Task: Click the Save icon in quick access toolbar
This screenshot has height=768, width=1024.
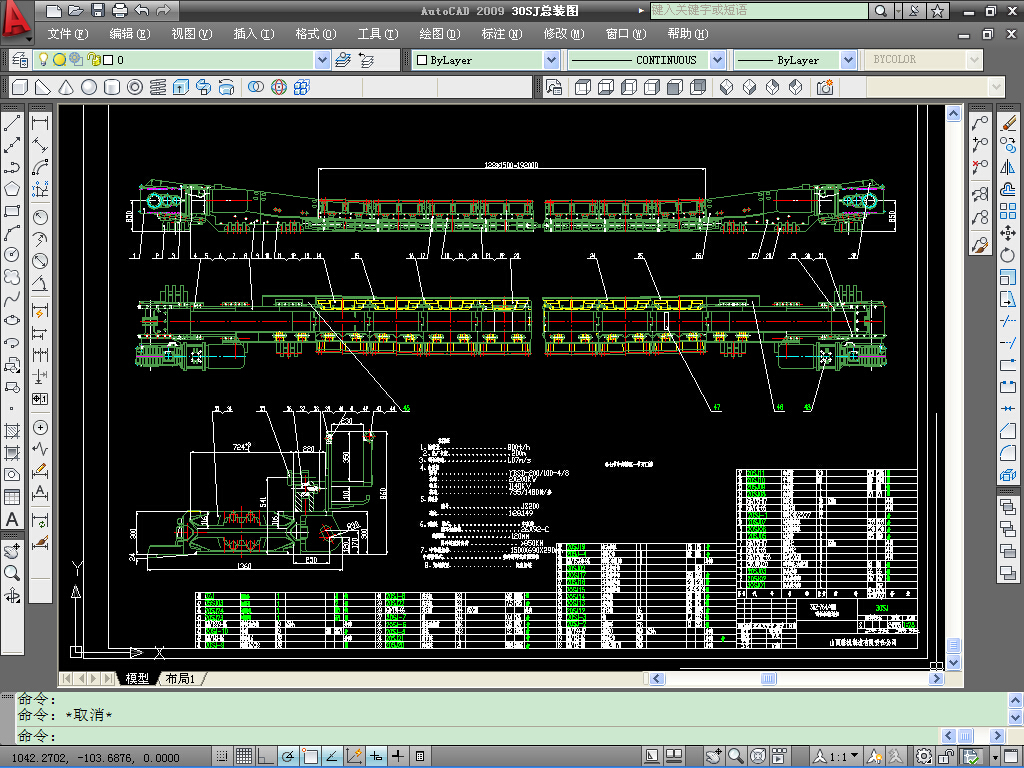Action: [98, 10]
